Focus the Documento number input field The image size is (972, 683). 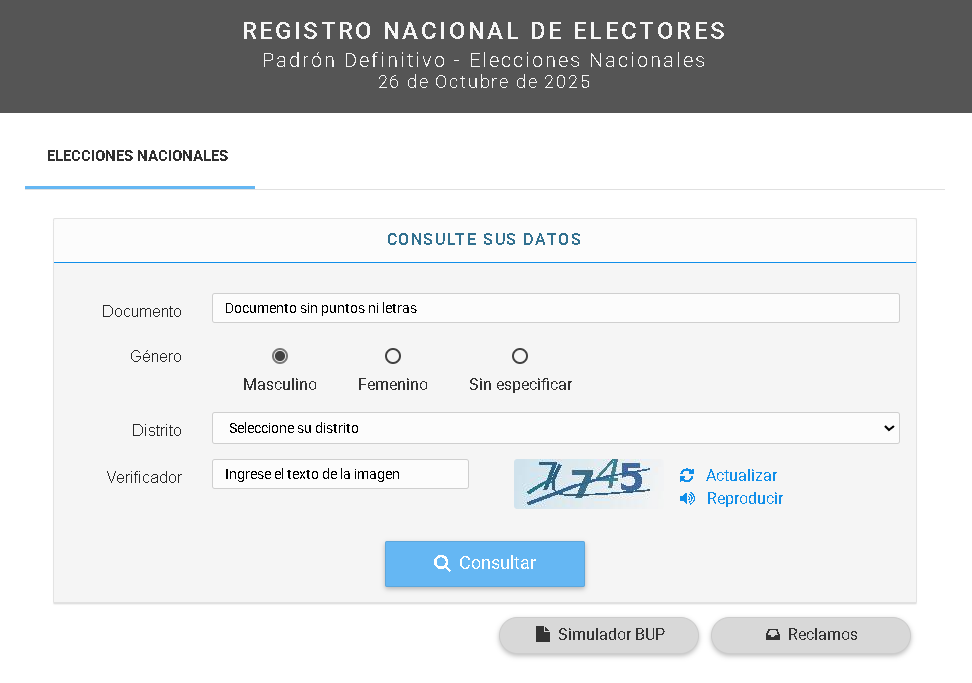pyautogui.click(x=555, y=308)
